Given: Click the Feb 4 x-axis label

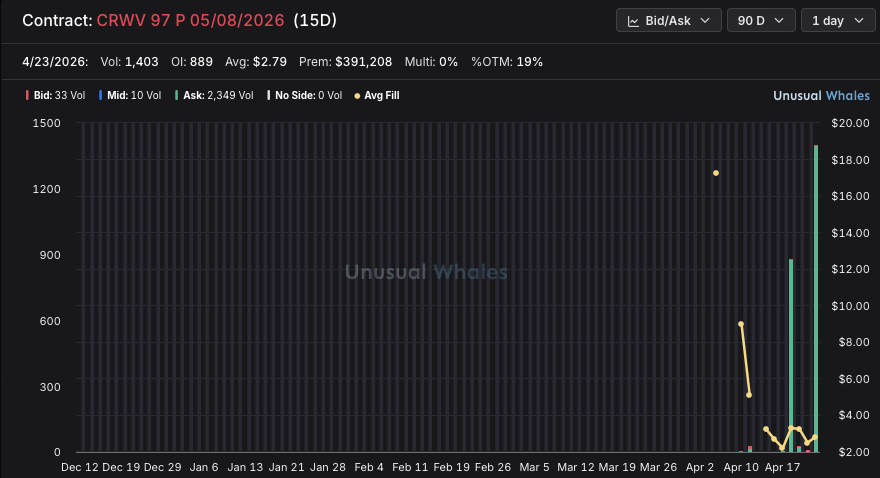Looking at the screenshot, I should coord(369,467).
